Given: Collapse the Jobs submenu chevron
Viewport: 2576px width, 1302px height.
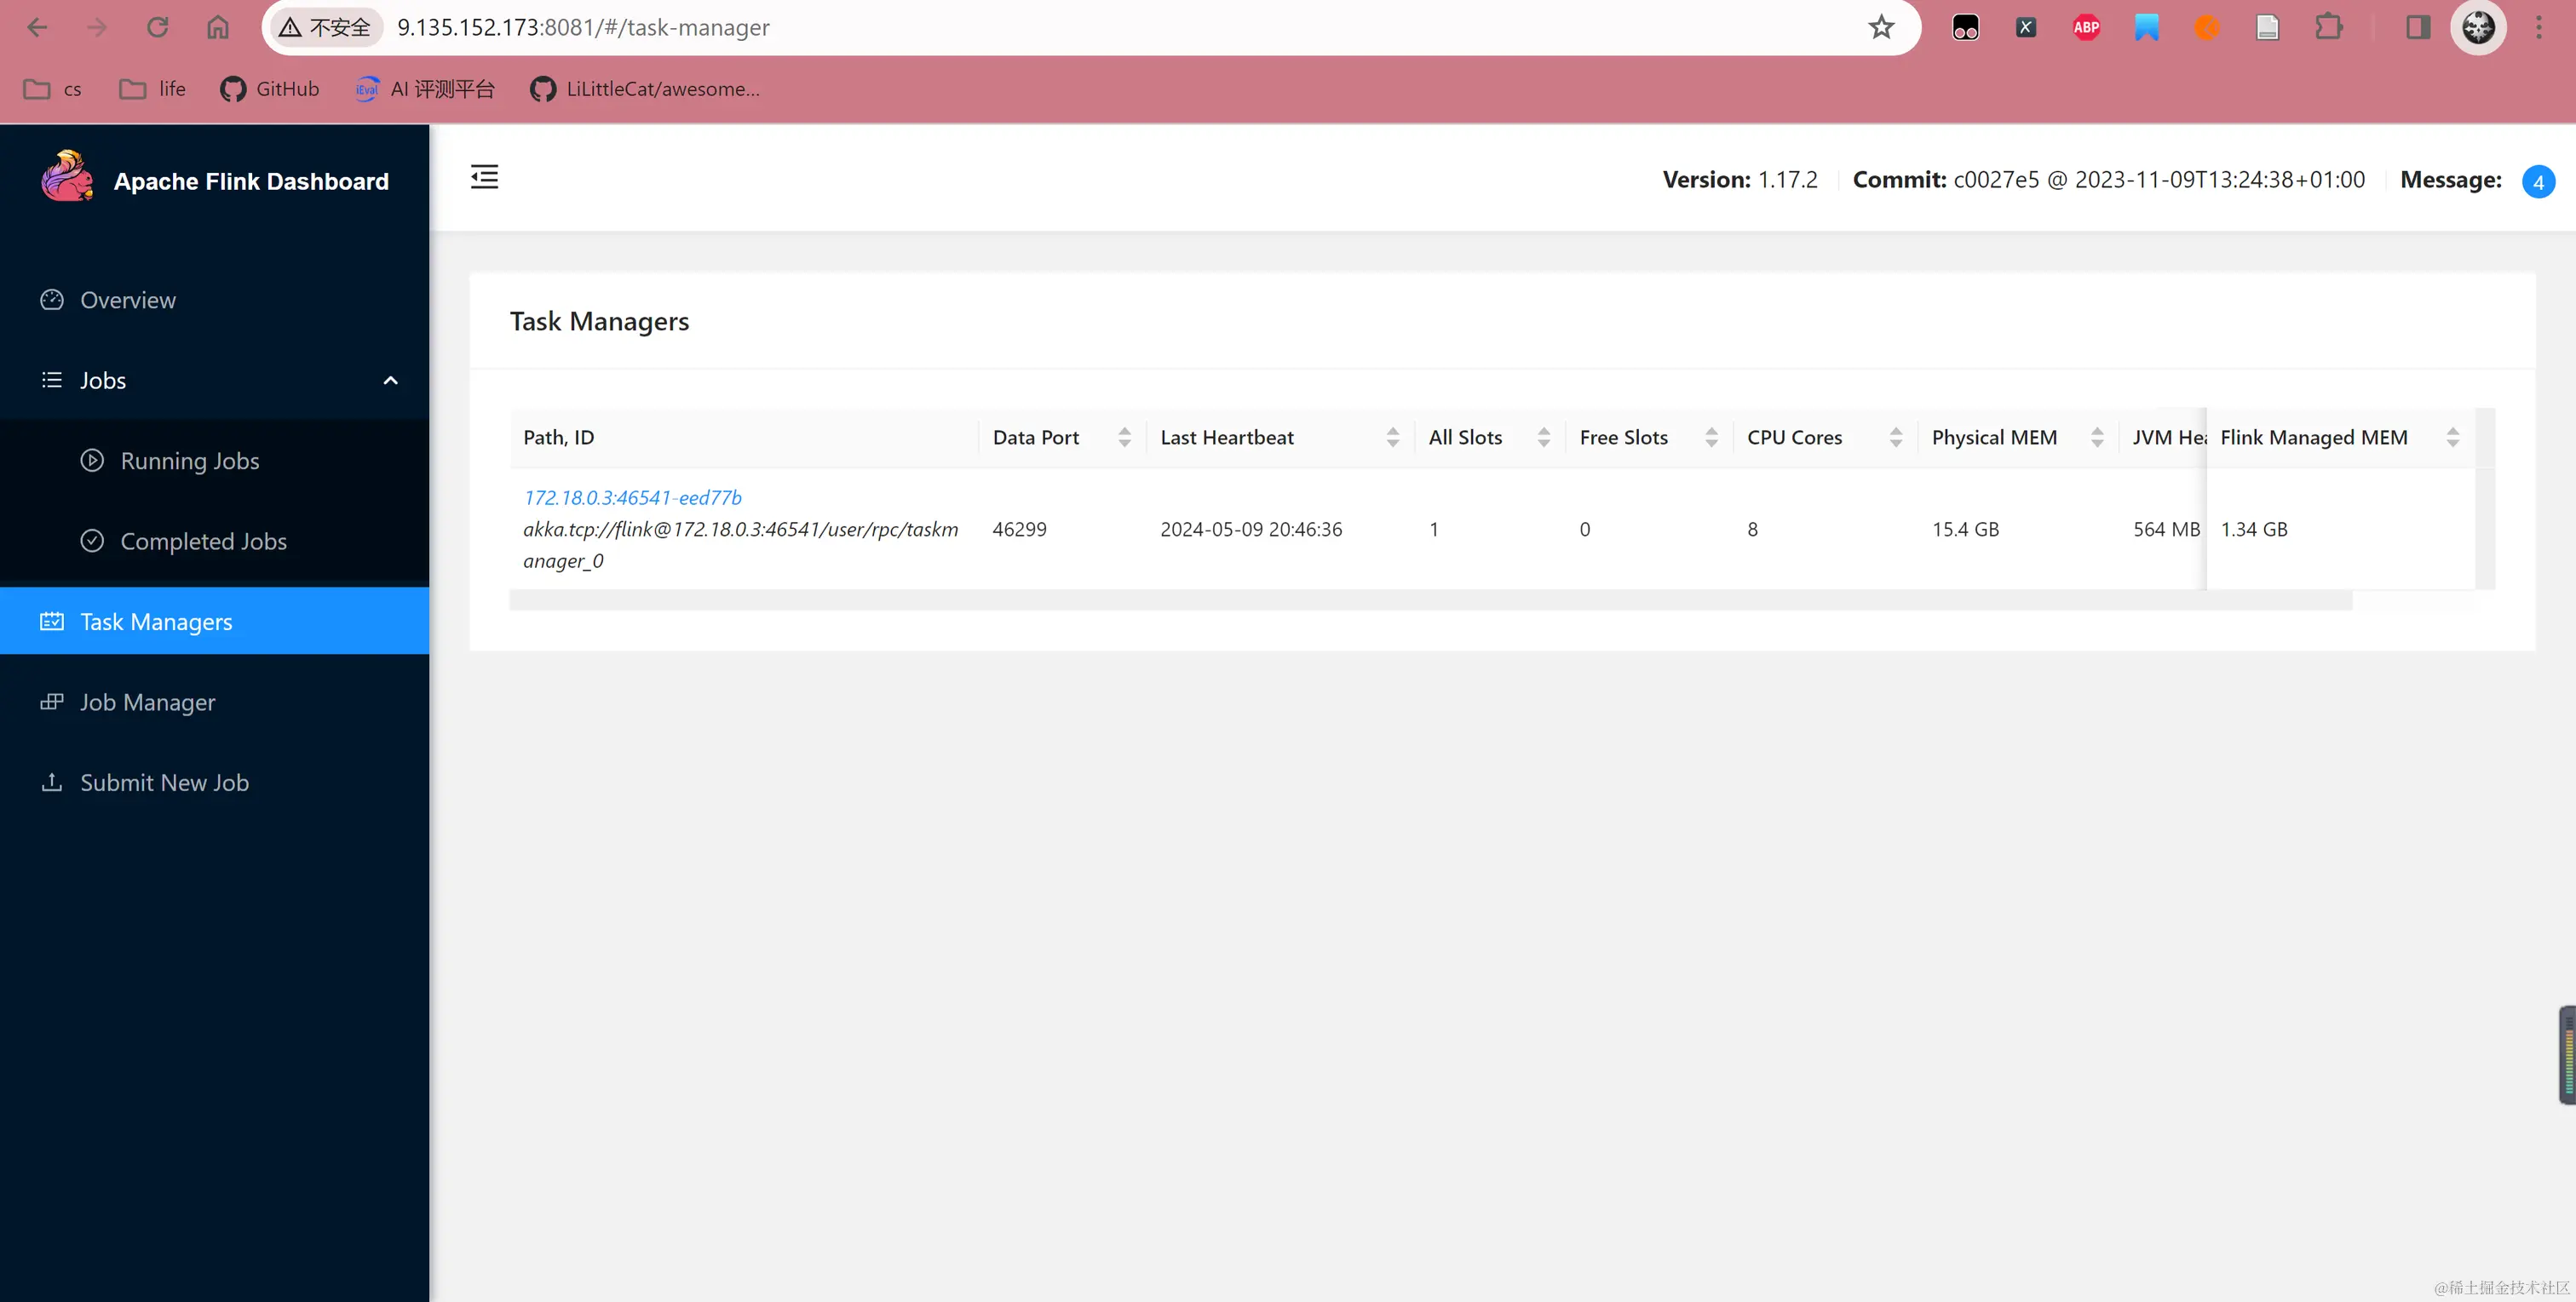Looking at the screenshot, I should point(390,380).
